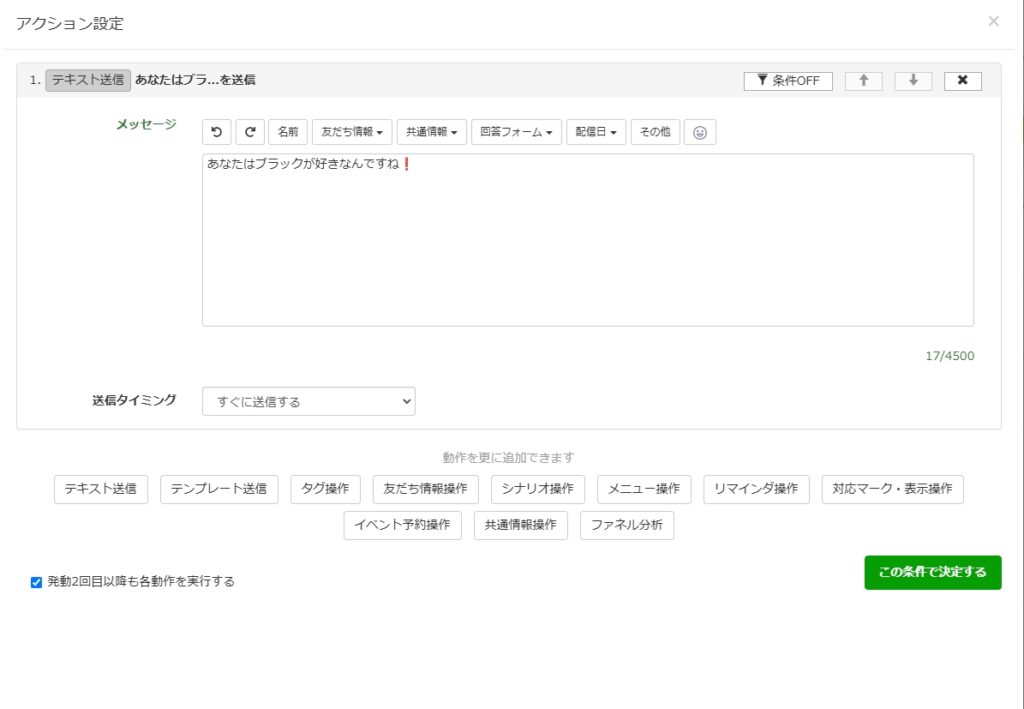Open the 回答フォーム dropdown
Screen dimensions: 1024x709
point(516,132)
